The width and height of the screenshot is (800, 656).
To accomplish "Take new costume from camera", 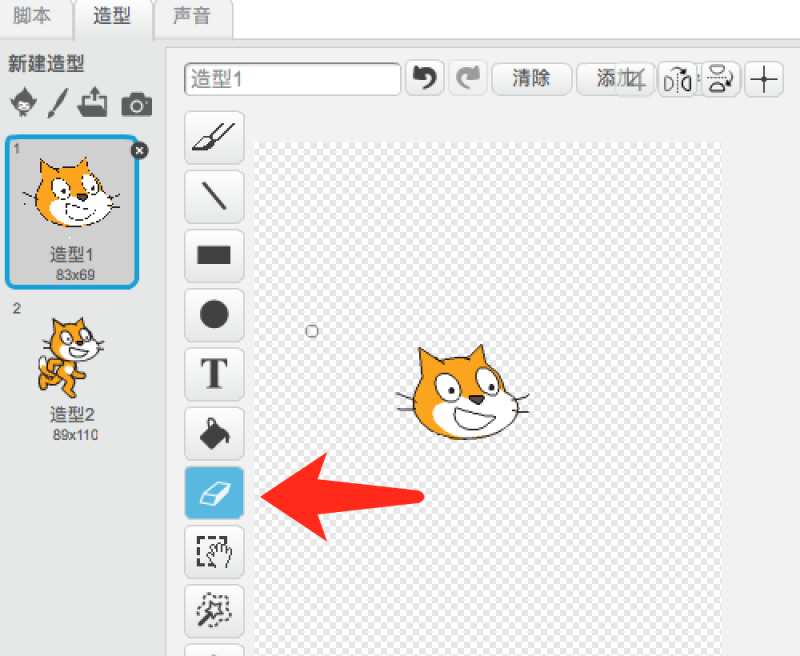I will click(137, 104).
